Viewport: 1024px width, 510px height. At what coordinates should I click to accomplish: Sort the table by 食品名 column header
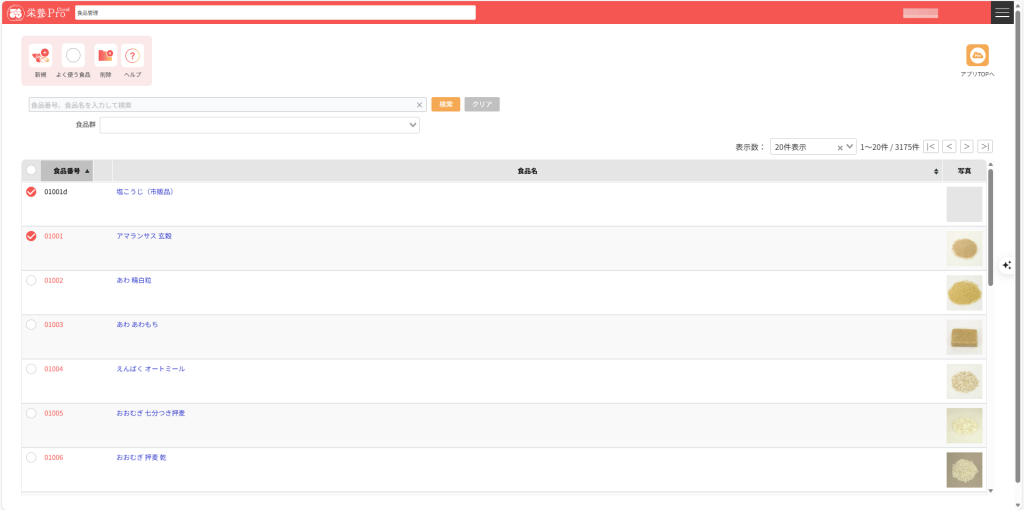(527, 171)
